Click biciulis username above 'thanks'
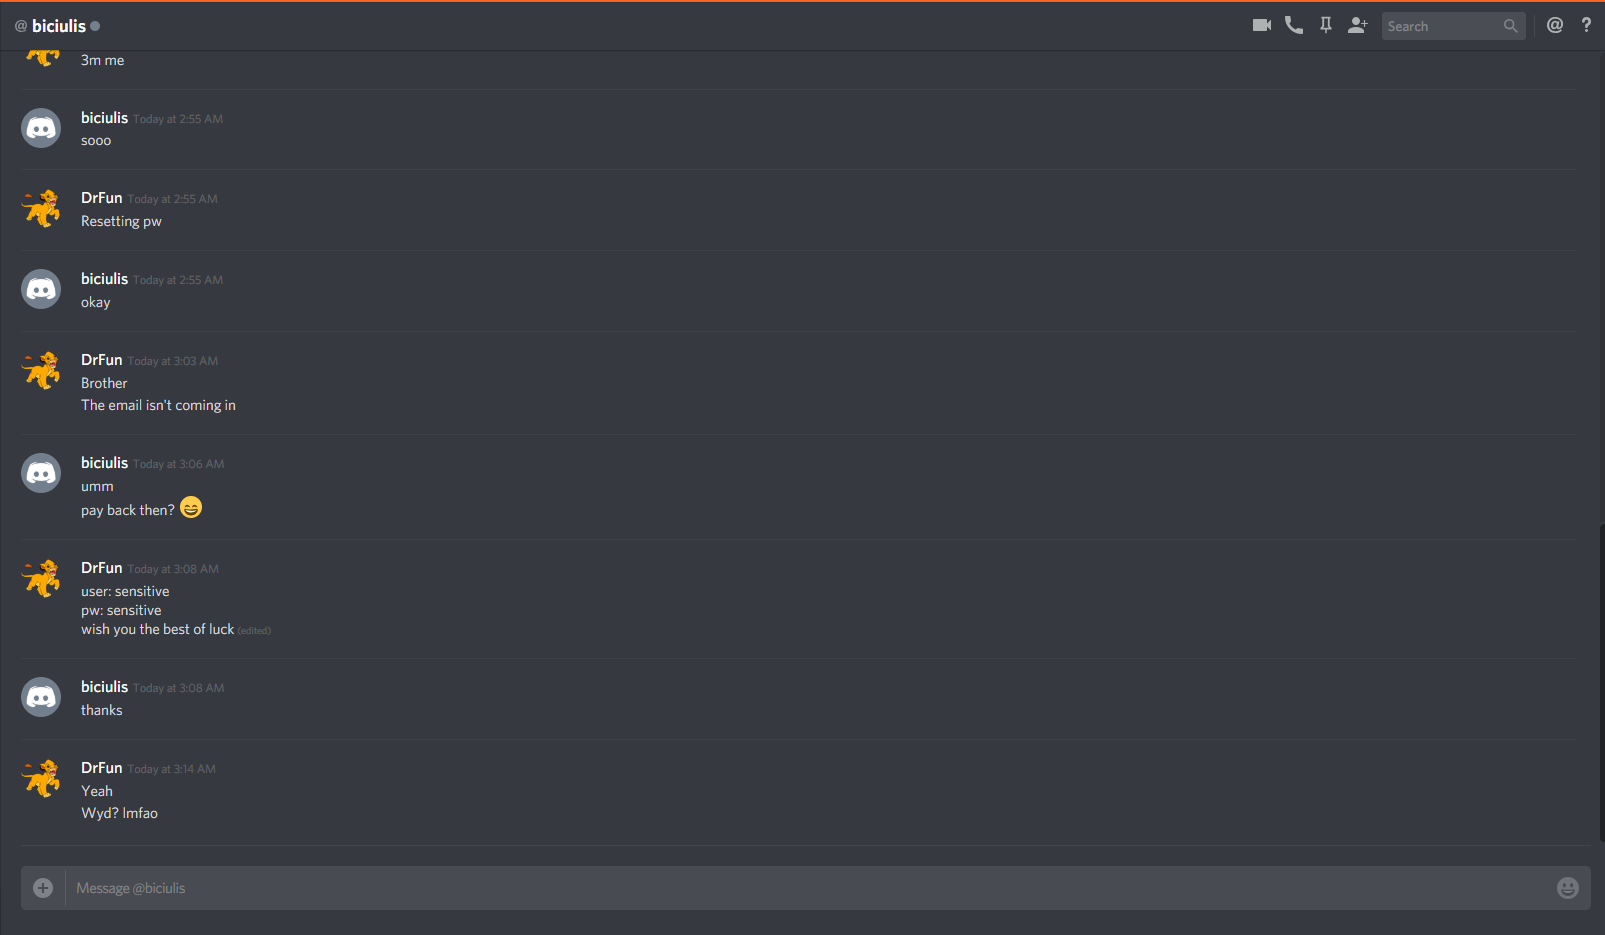The width and height of the screenshot is (1605, 935). (105, 687)
